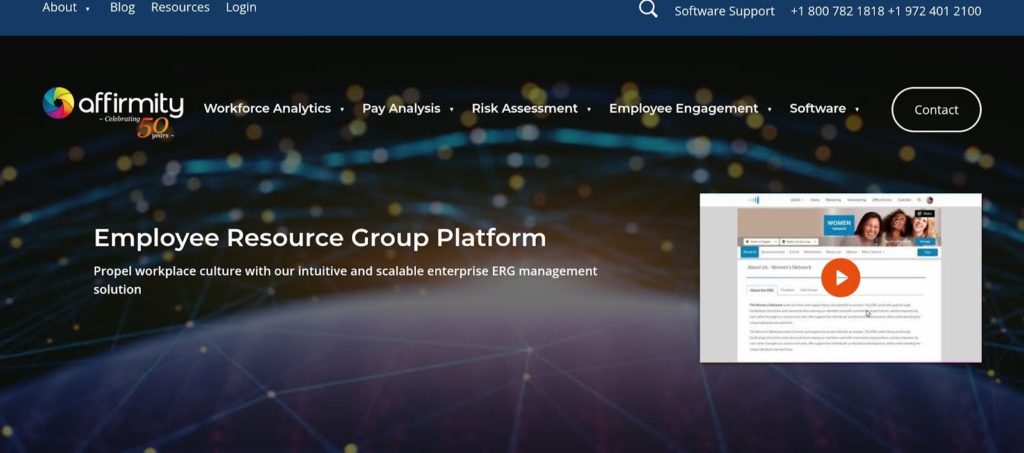1024x453 pixels.
Task: Click the Employee Resource Group Platform heading
Action: coord(320,238)
